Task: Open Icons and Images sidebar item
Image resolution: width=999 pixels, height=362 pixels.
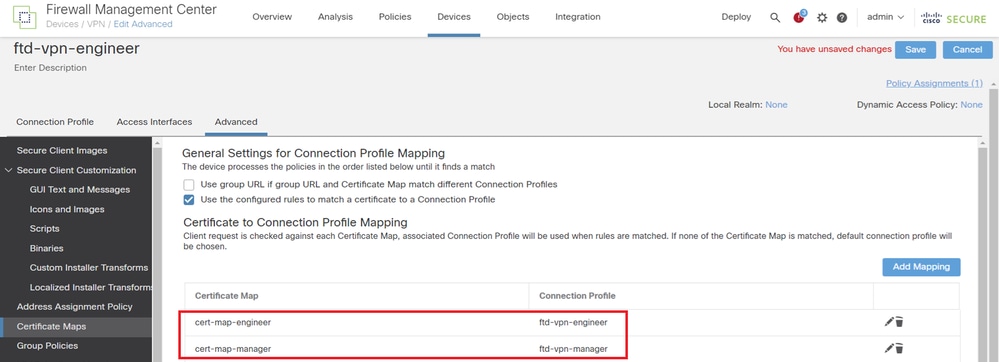Action: 67,209
